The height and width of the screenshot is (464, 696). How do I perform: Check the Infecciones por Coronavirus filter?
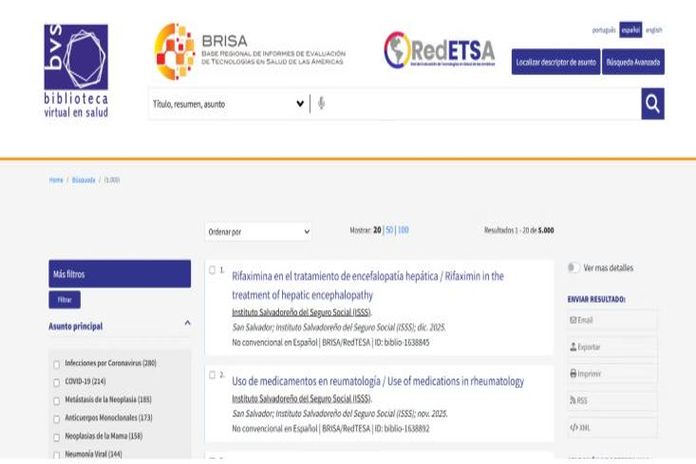tap(57, 364)
